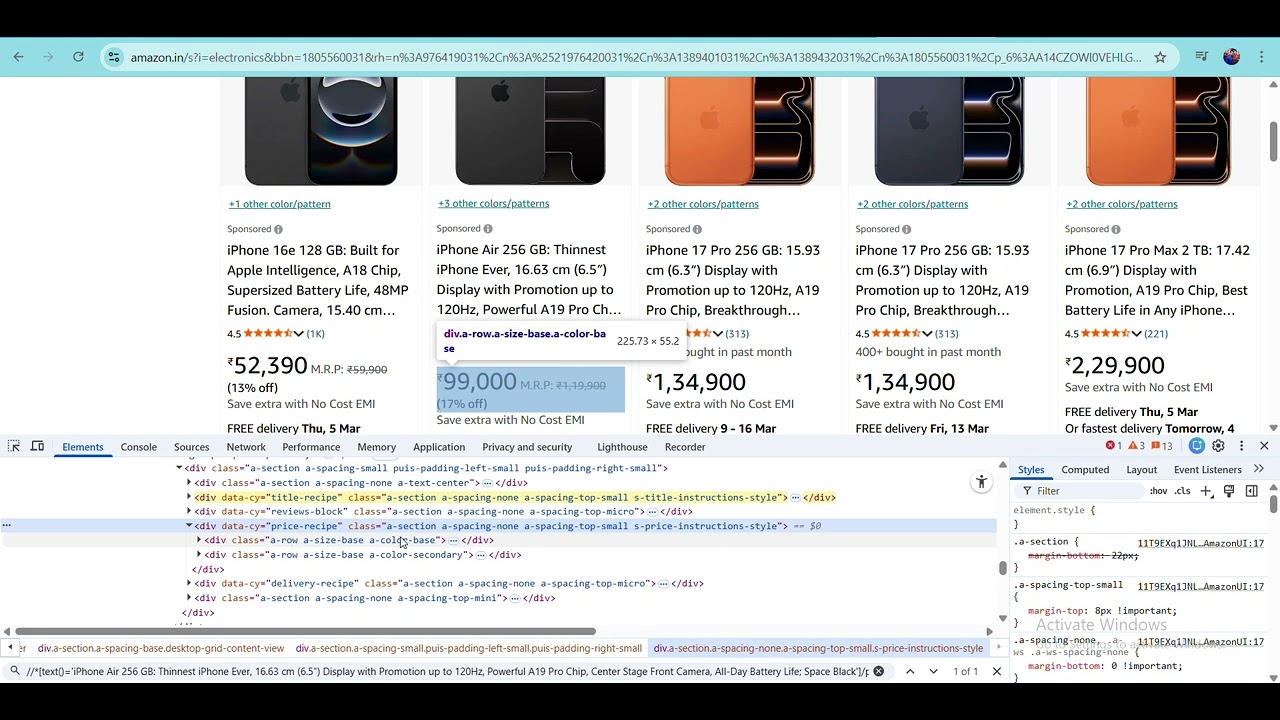The width and height of the screenshot is (1280, 720).
Task: Add a new style rule with plus icon
Action: click(x=1206, y=491)
